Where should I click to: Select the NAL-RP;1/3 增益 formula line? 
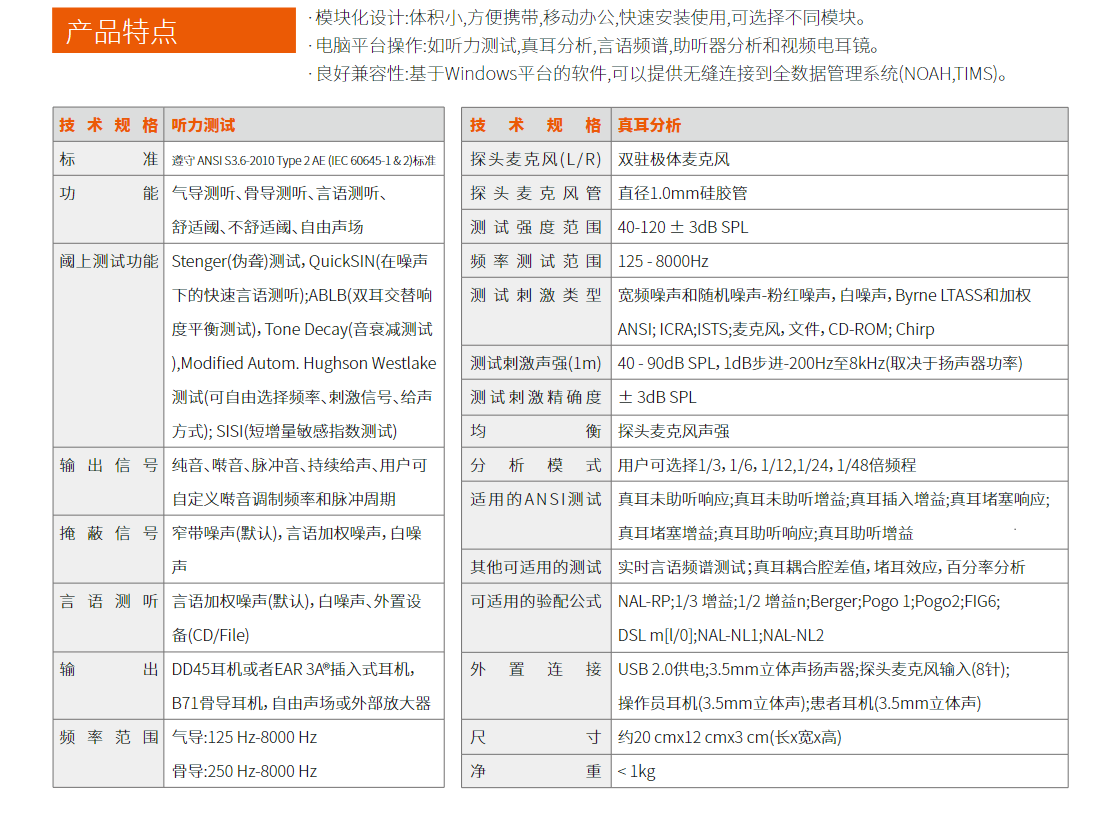pos(809,601)
